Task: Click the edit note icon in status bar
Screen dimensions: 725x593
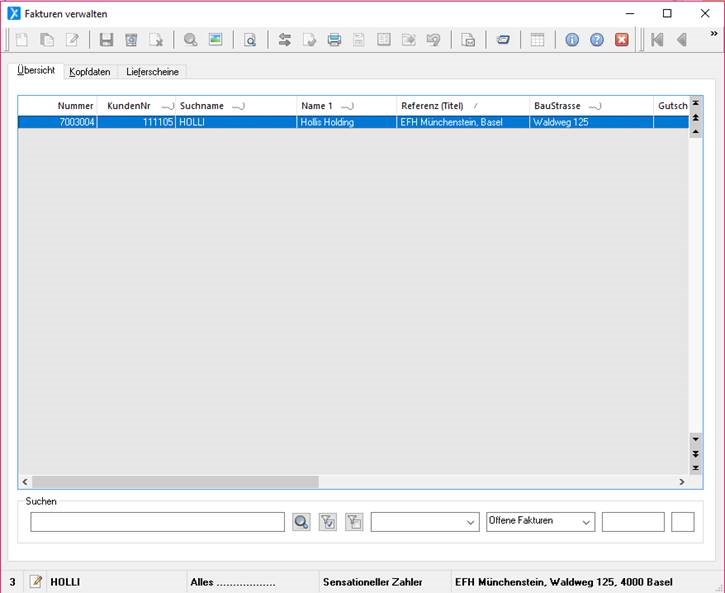Action: [x=36, y=582]
